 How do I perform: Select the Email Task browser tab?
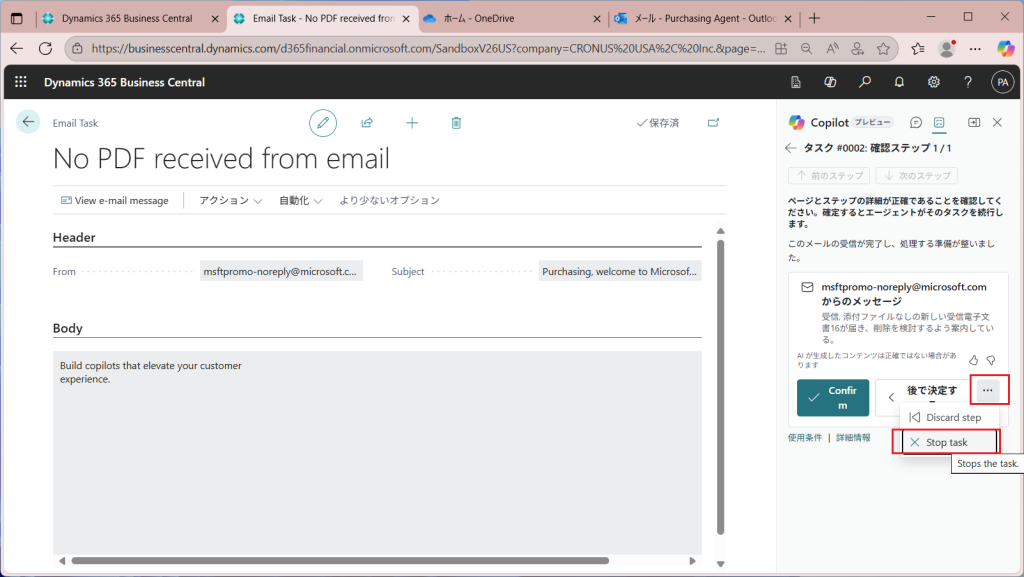pyautogui.click(x=320, y=18)
